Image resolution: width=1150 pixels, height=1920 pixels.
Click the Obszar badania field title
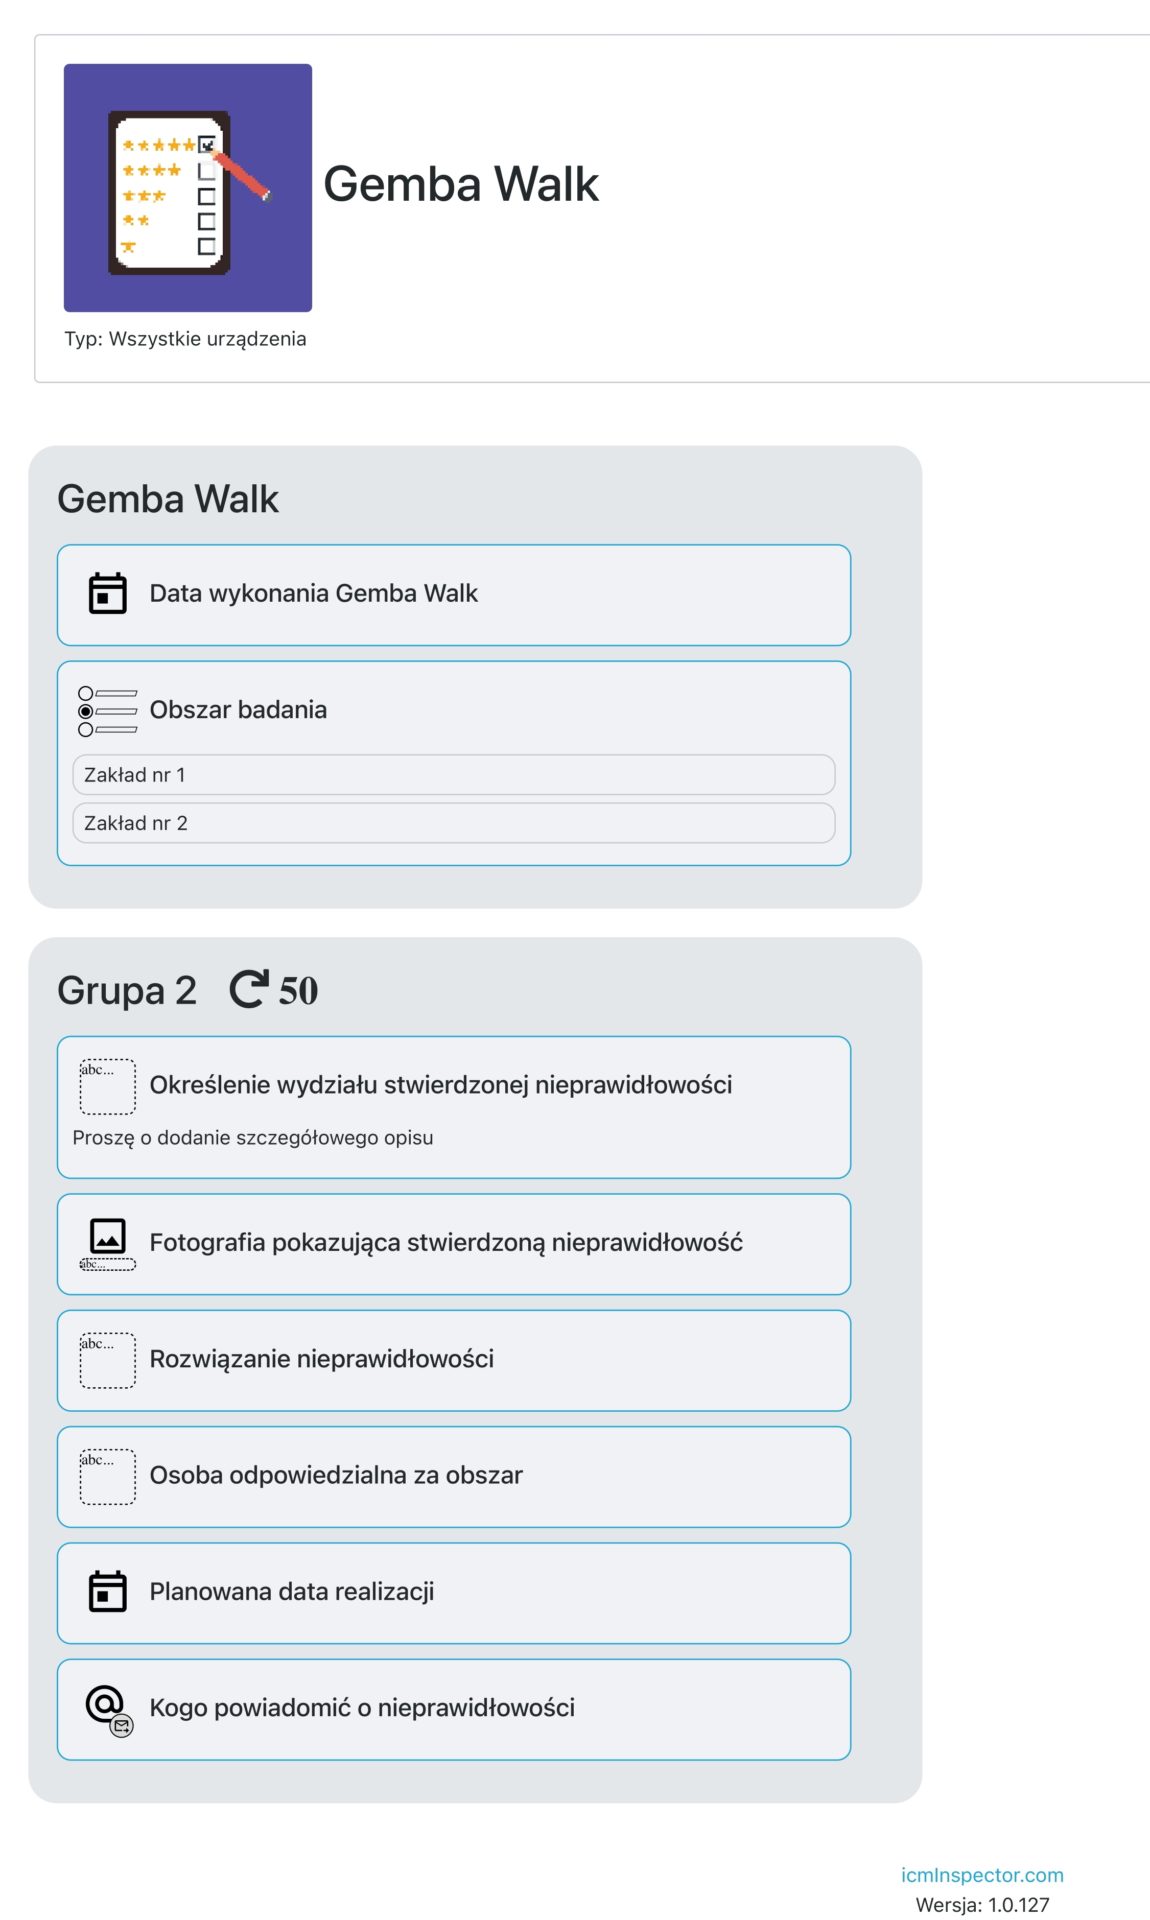(x=238, y=709)
